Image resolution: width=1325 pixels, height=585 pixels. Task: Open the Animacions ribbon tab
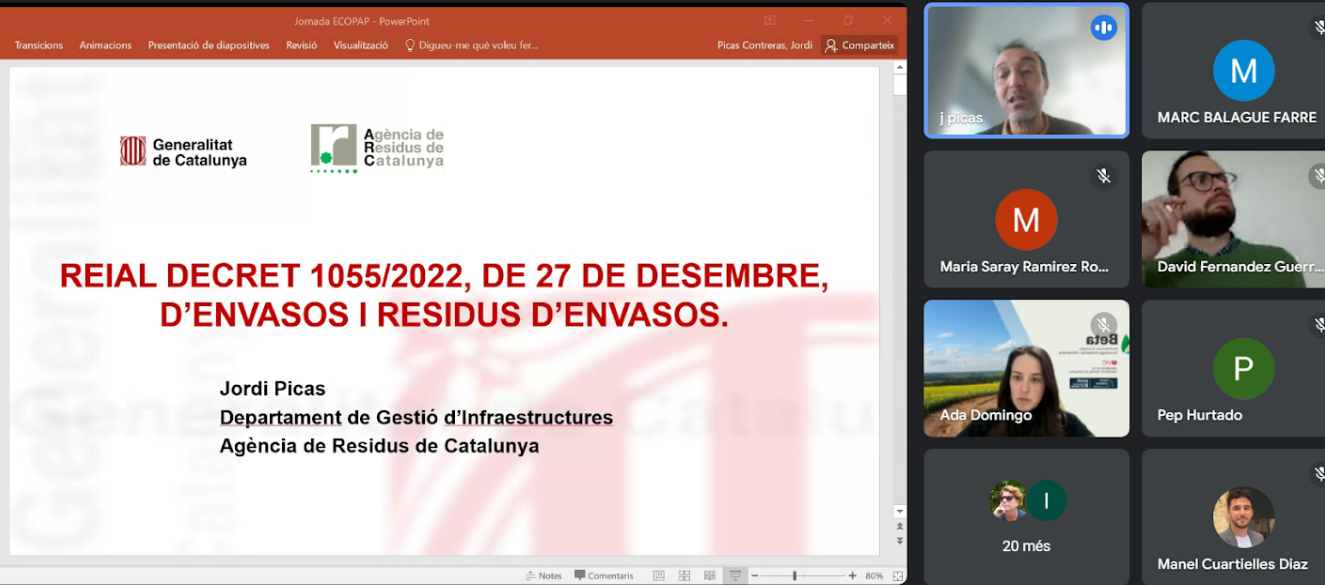(x=105, y=45)
